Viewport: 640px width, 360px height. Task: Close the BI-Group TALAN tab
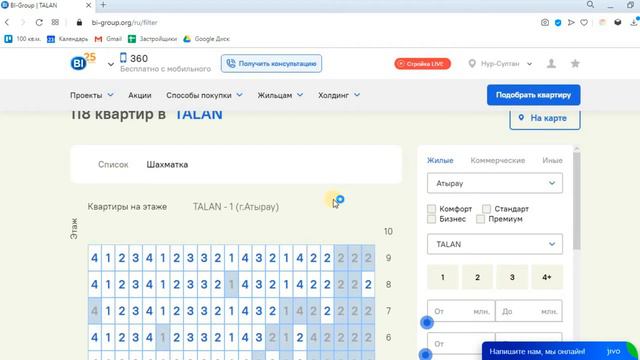coord(89,5)
